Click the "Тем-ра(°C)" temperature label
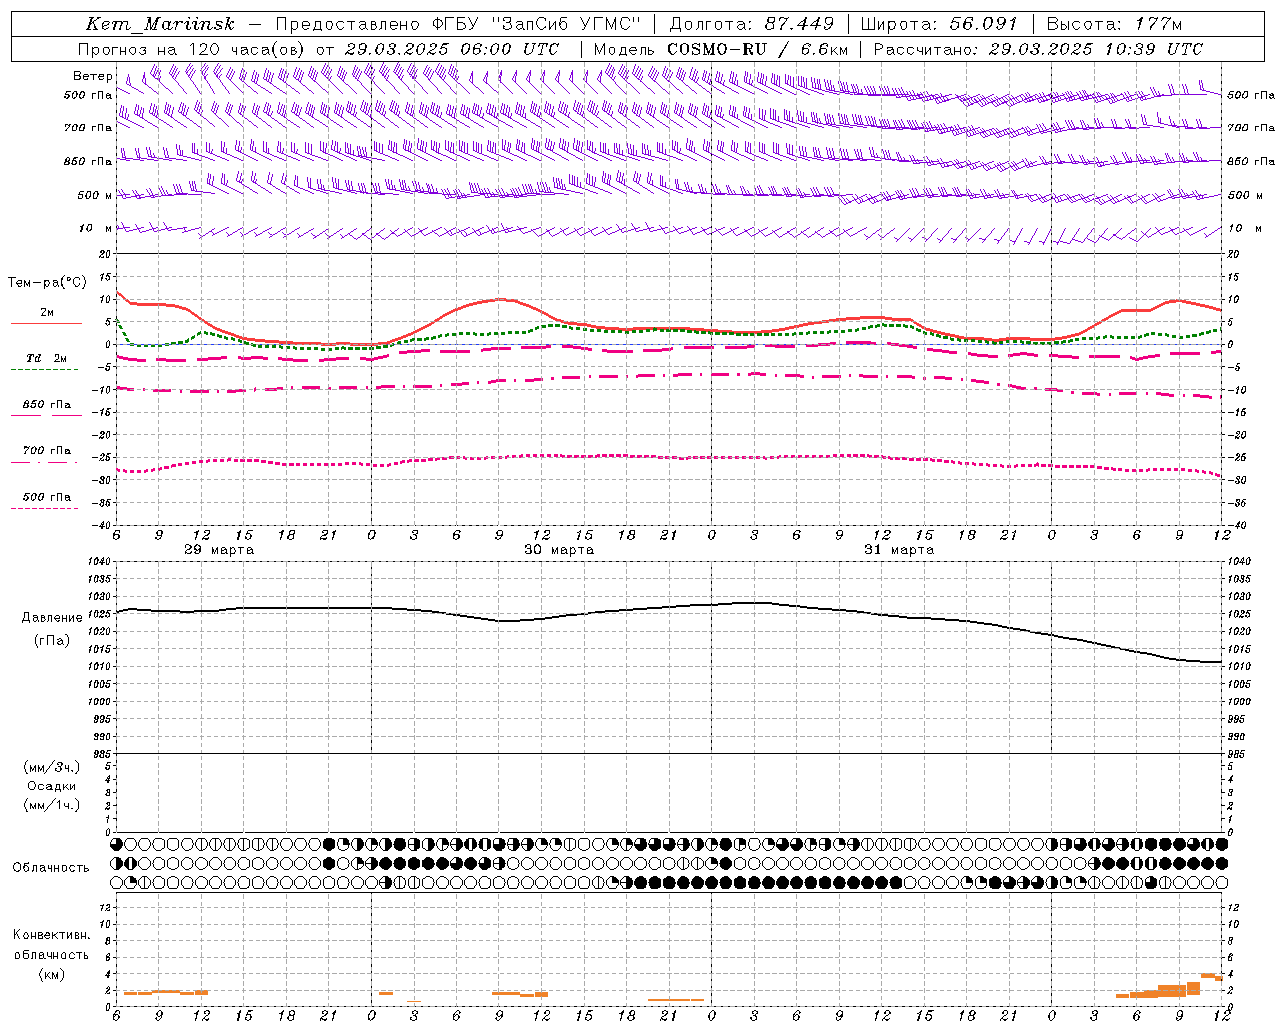 pos(47,283)
